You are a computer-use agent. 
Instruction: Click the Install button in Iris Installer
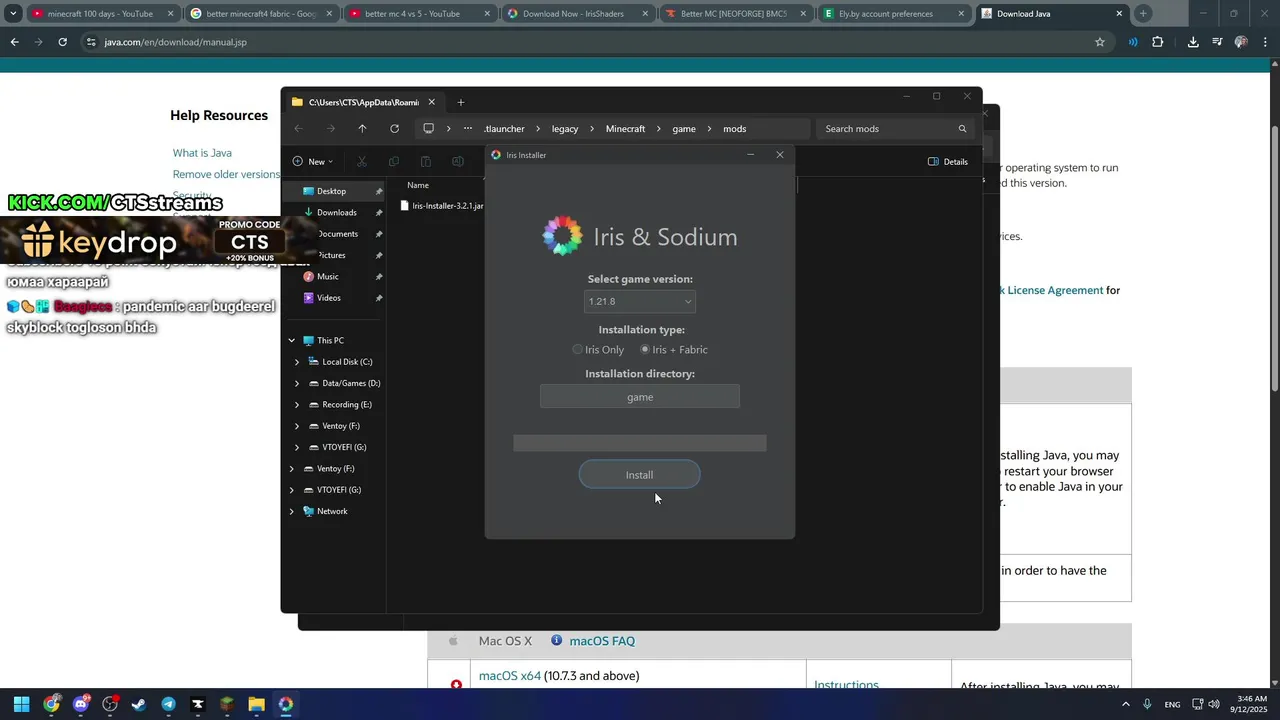(639, 475)
